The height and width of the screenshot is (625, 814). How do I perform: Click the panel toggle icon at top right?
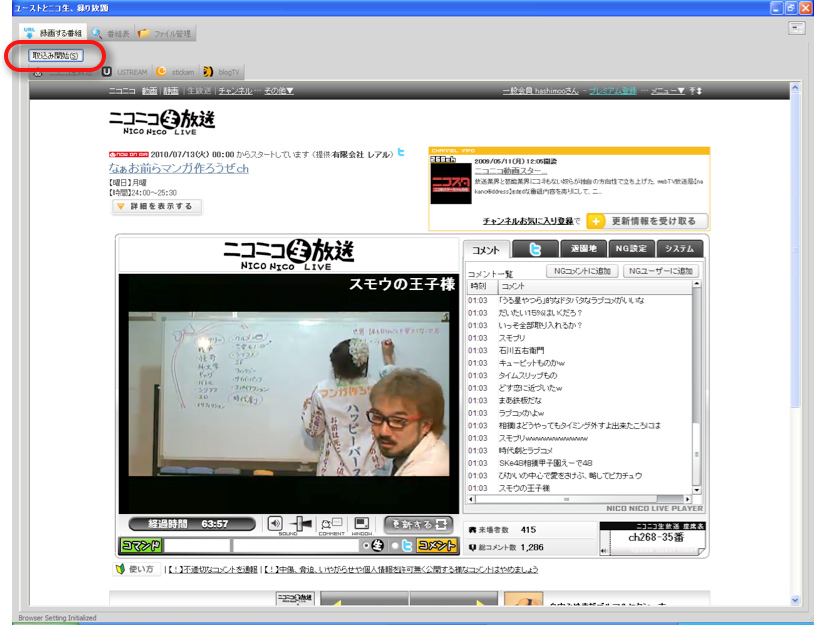click(796, 29)
